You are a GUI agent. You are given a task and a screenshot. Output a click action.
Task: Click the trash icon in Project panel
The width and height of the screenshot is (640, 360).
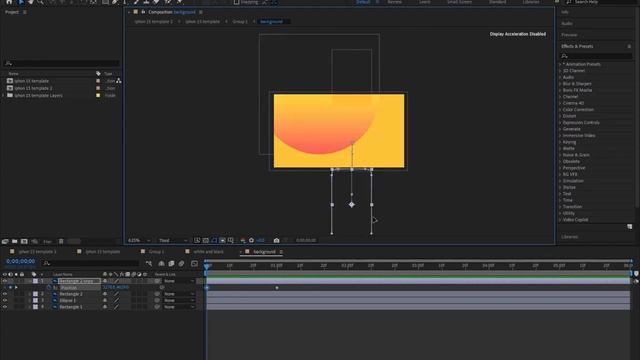[61, 241]
